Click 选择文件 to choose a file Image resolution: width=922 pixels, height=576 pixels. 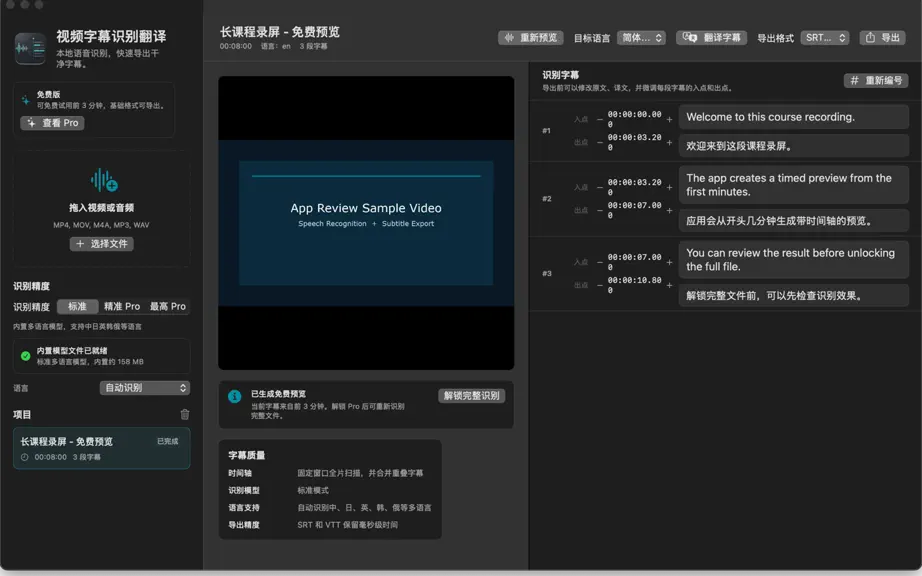[x=102, y=244]
